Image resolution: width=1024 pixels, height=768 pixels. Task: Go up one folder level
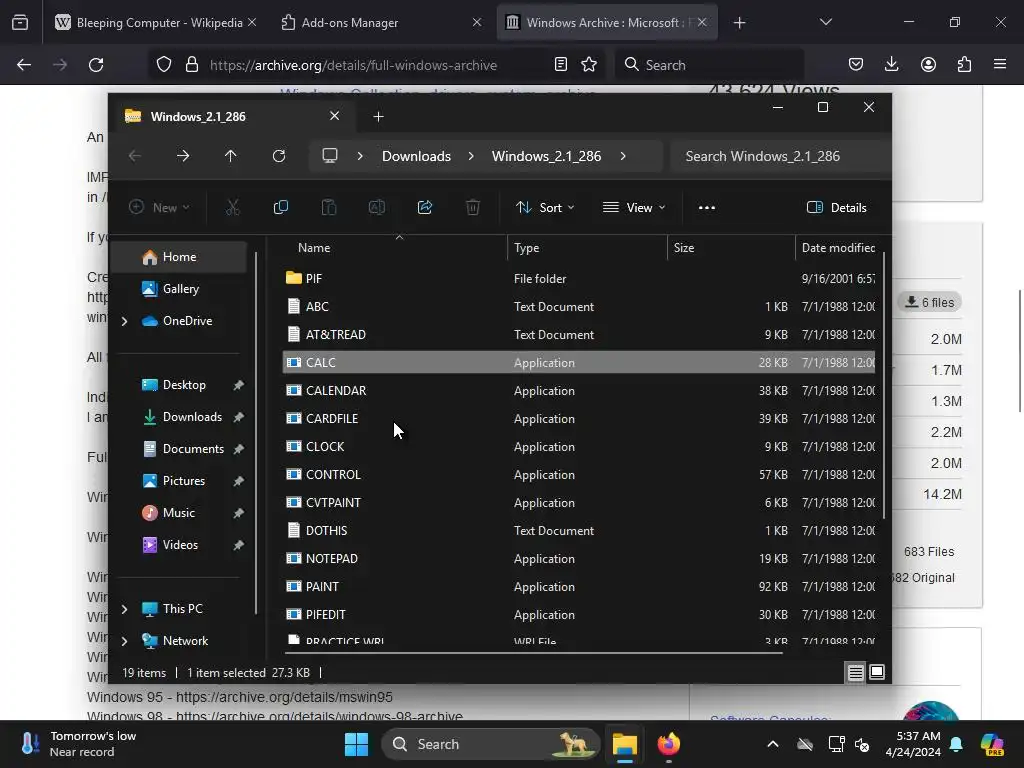(231, 156)
